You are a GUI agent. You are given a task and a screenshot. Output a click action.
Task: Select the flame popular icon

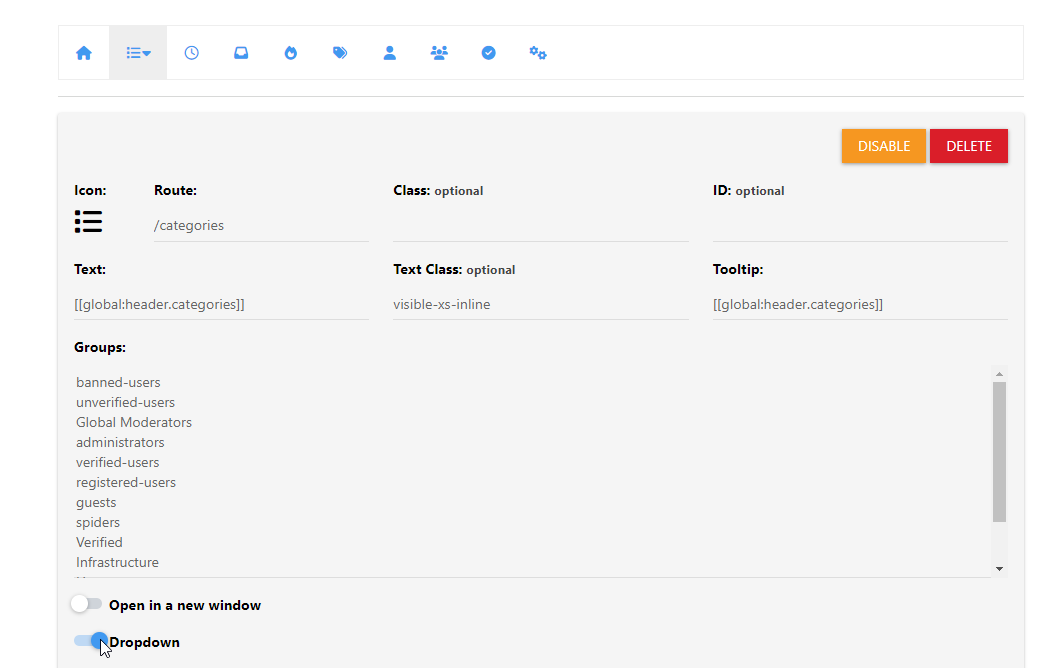point(291,53)
